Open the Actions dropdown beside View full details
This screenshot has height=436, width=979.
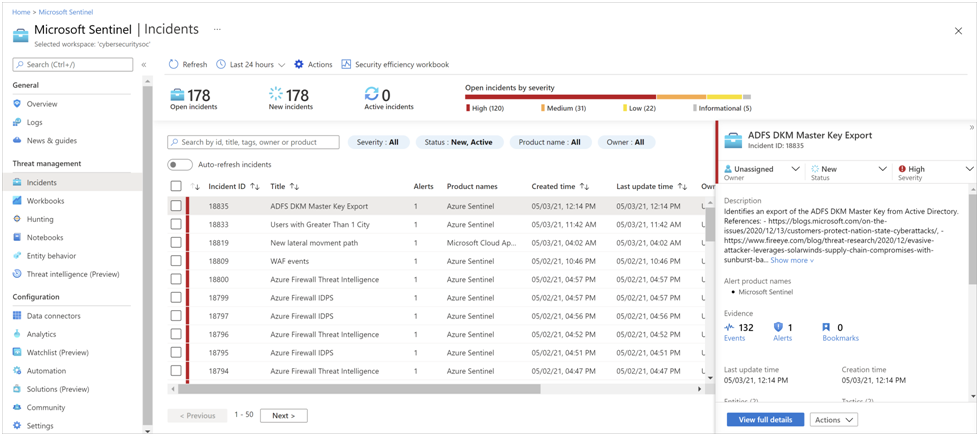(x=834, y=420)
